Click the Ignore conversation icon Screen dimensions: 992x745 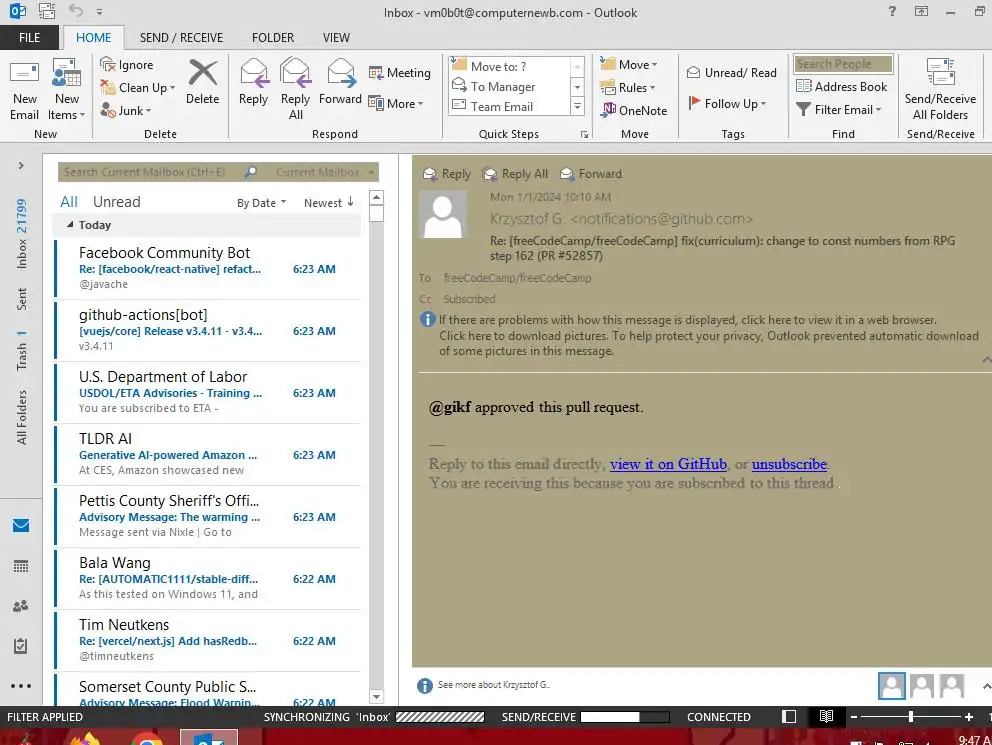[127, 65]
